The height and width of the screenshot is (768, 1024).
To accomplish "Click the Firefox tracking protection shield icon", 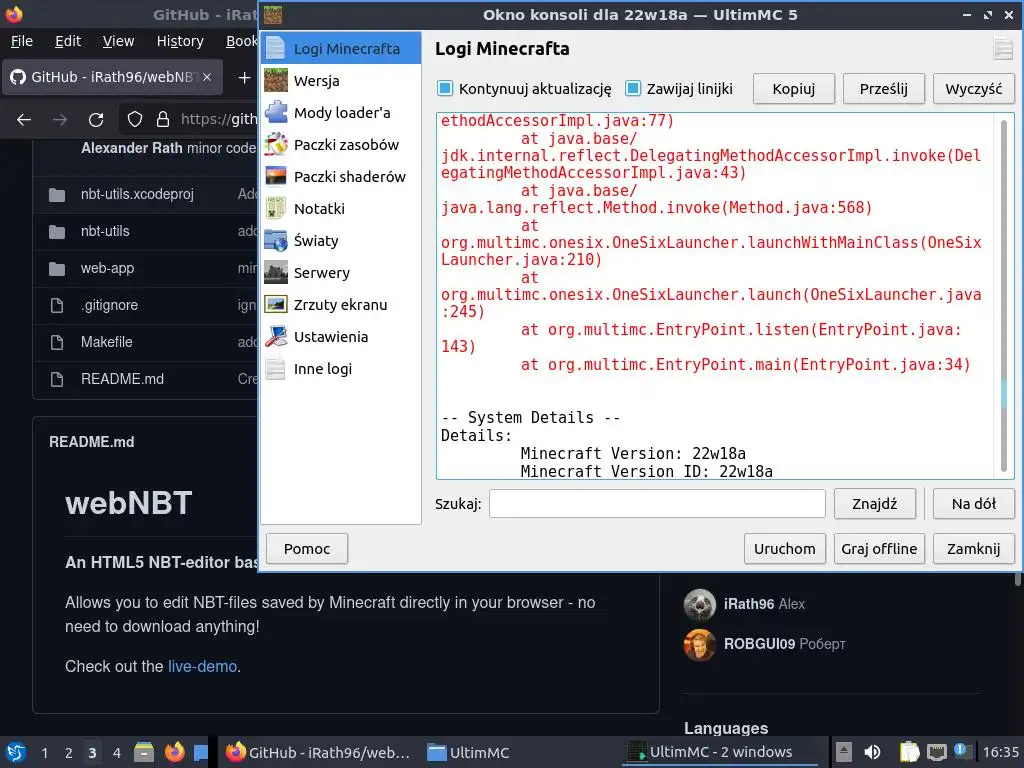I will click(135, 120).
